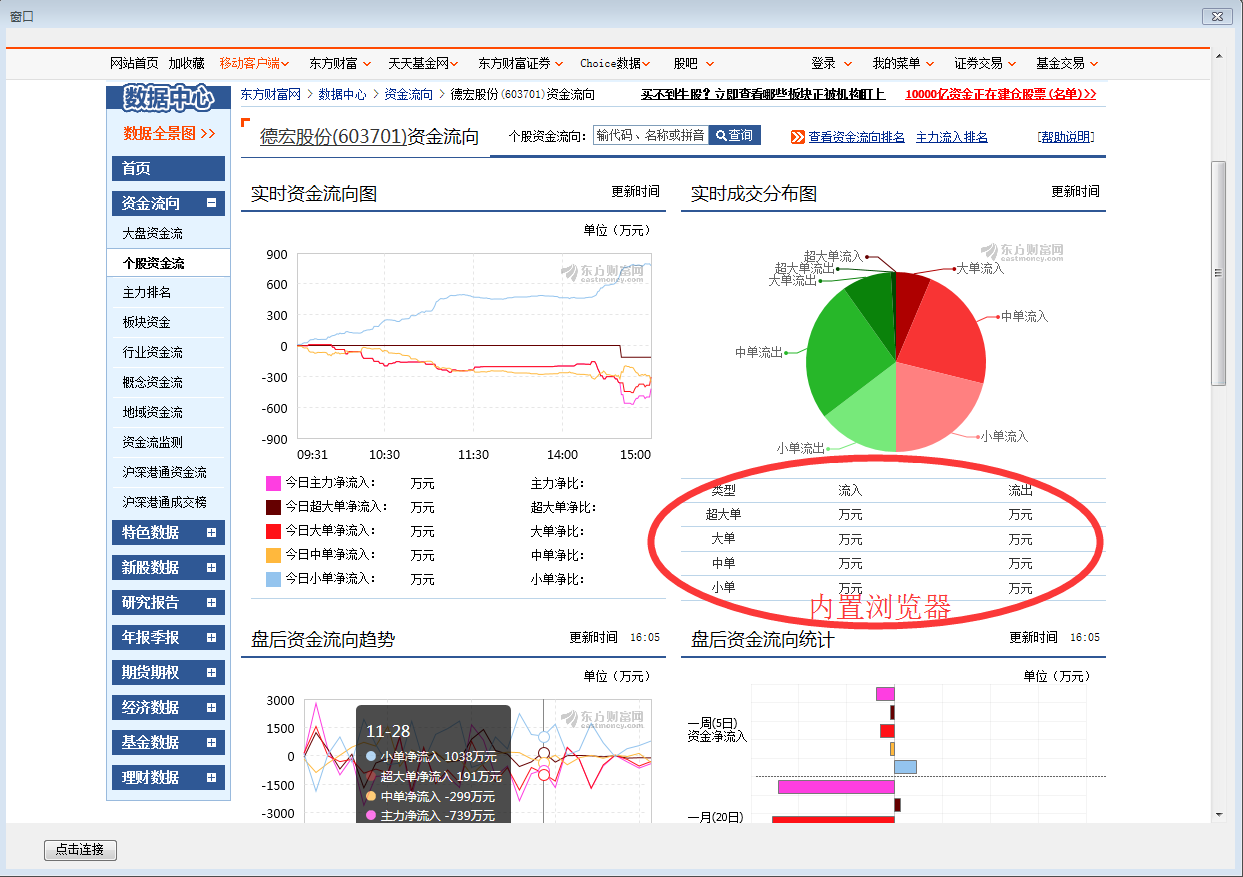Expand the 理财数据 section
Viewport: 1243px width, 877px height.
click(211, 778)
